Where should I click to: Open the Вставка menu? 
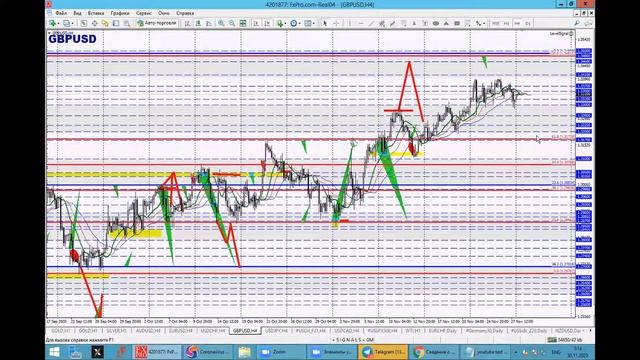96,13
